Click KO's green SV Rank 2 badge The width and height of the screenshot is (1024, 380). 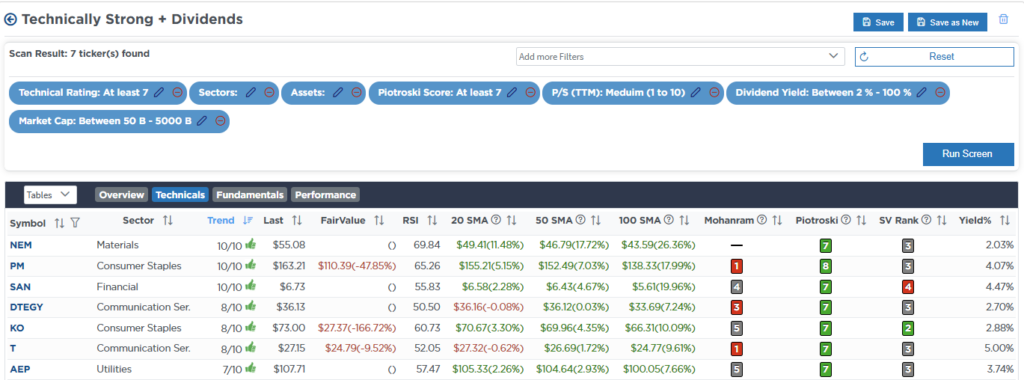point(908,328)
